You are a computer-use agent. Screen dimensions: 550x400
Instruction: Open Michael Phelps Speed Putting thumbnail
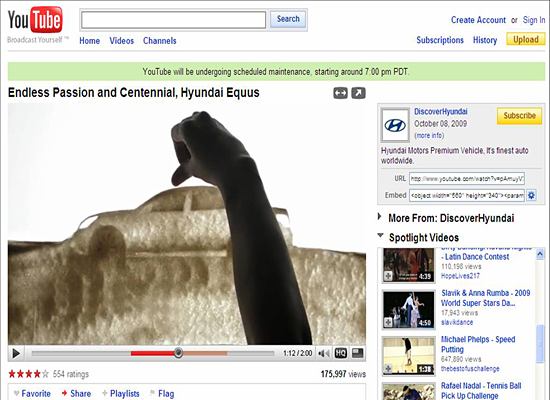coord(409,356)
